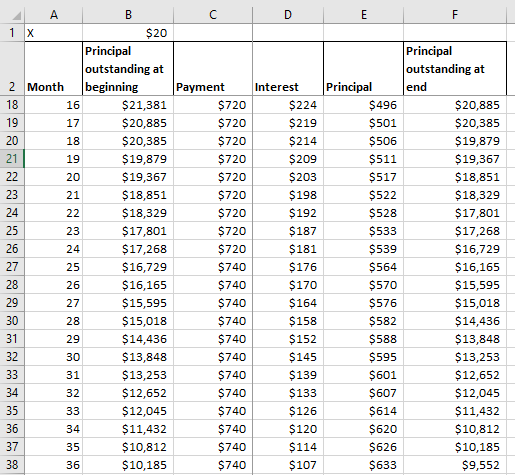The width and height of the screenshot is (515, 475).
Task: Click principal cell $564
Action: pyautogui.click(x=363, y=267)
